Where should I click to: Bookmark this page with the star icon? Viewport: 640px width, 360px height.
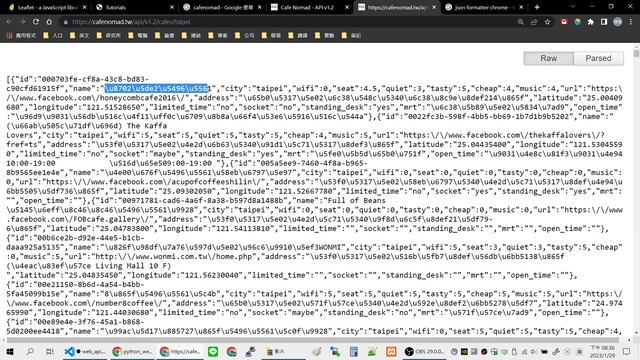pos(547,22)
